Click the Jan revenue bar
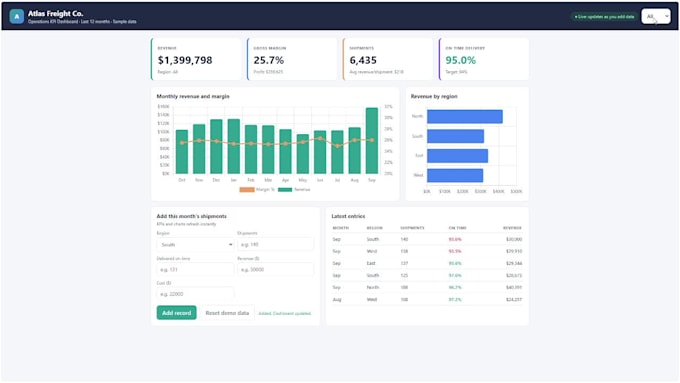 (x=234, y=147)
